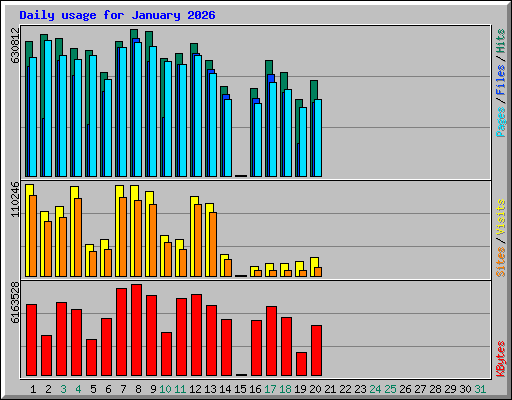Click the Hits legend label
512x400 pixels.
[501, 41]
